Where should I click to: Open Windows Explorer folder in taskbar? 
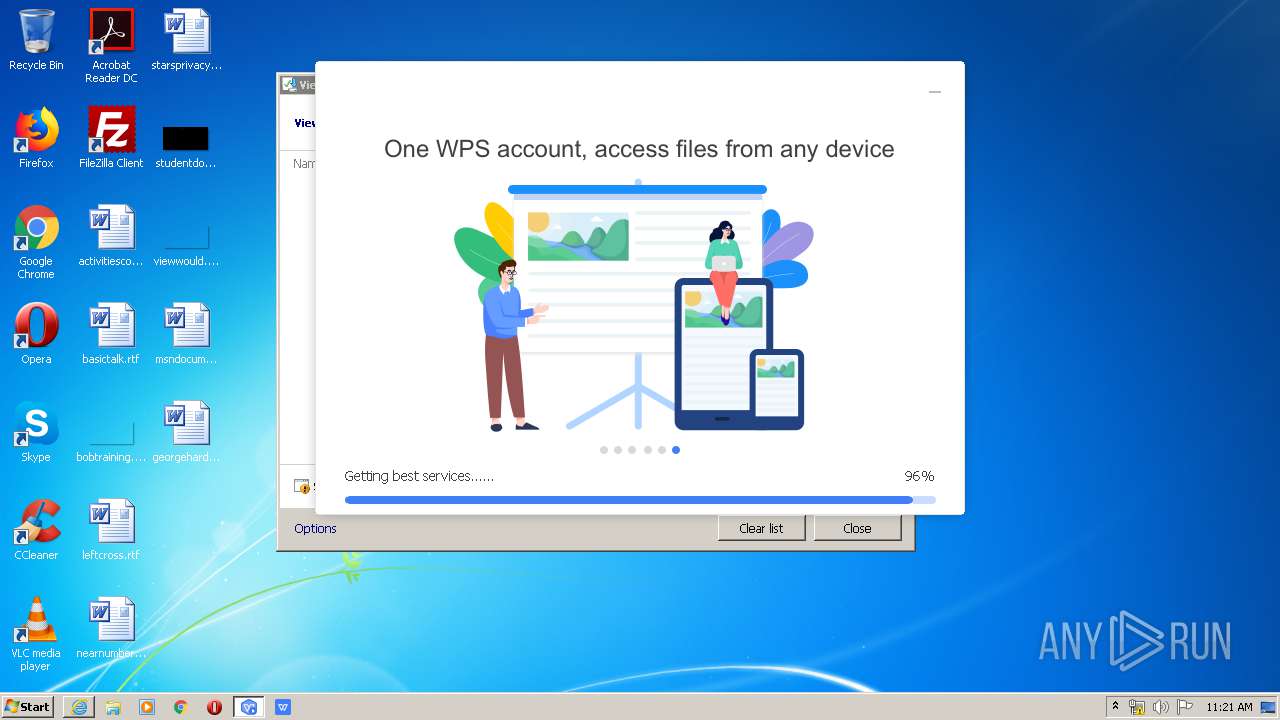[x=113, y=707]
